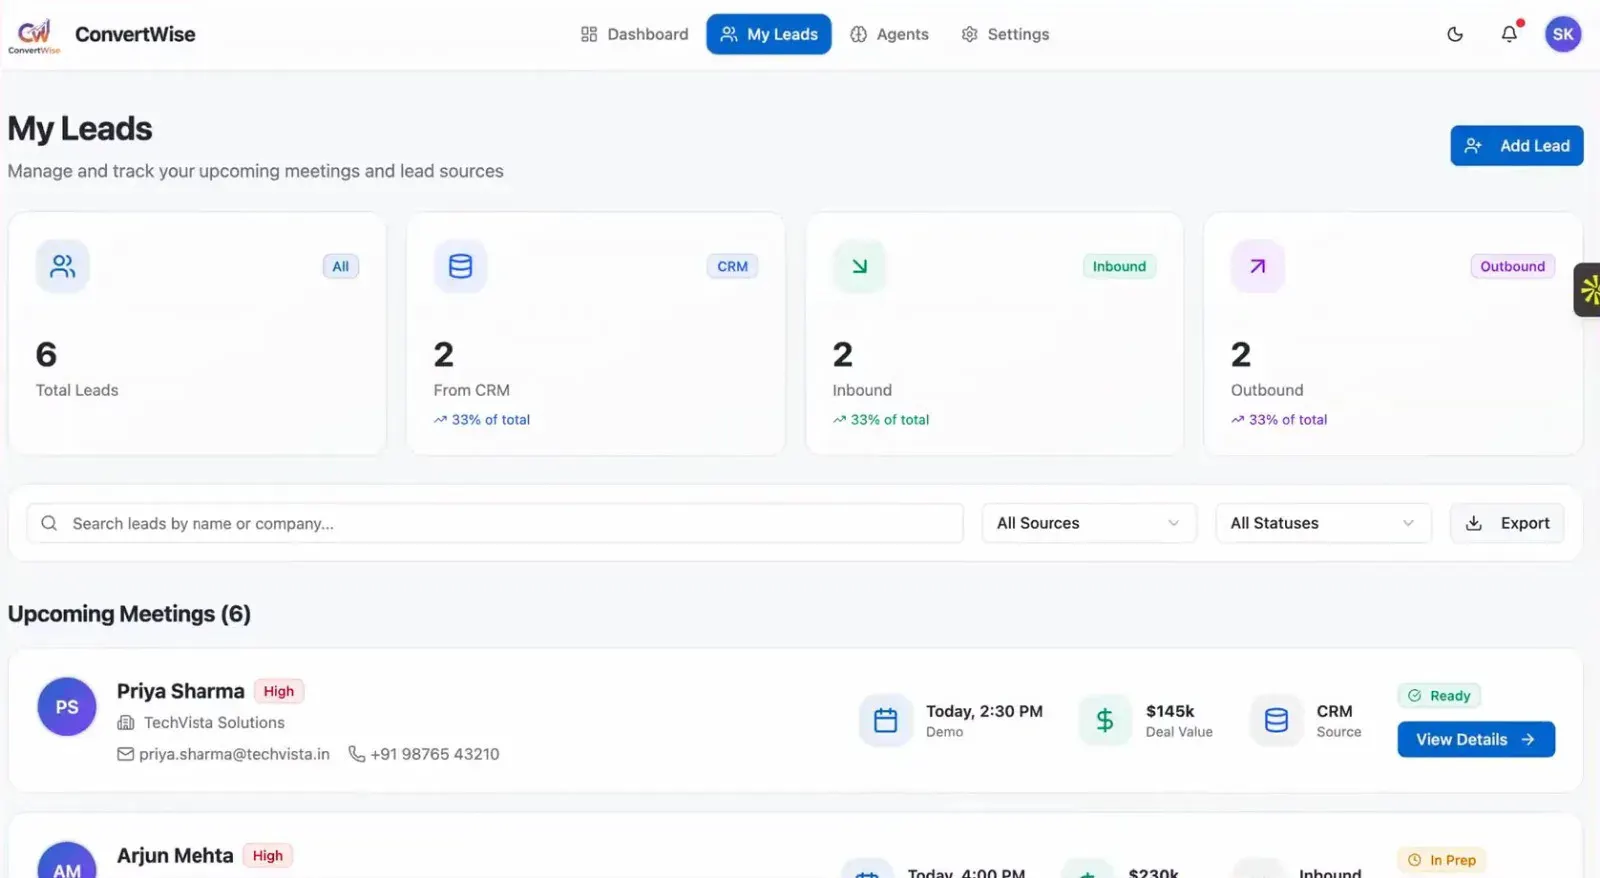Image resolution: width=1600 pixels, height=878 pixels.
Task: Click the High tag for Arjun Mehta
Action: (267, 855)
